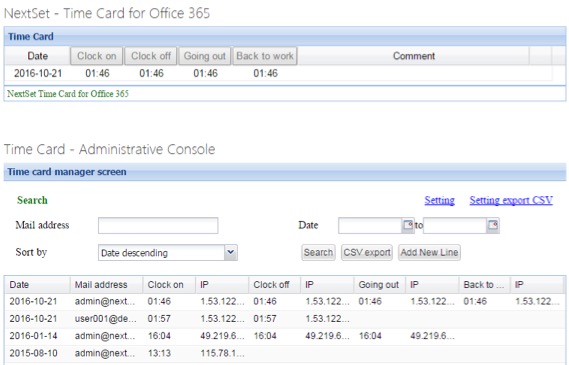The height and width of the screenshot is (365, 569).
Task: Click the Clock on button
Action: click(x=97, y=56)
